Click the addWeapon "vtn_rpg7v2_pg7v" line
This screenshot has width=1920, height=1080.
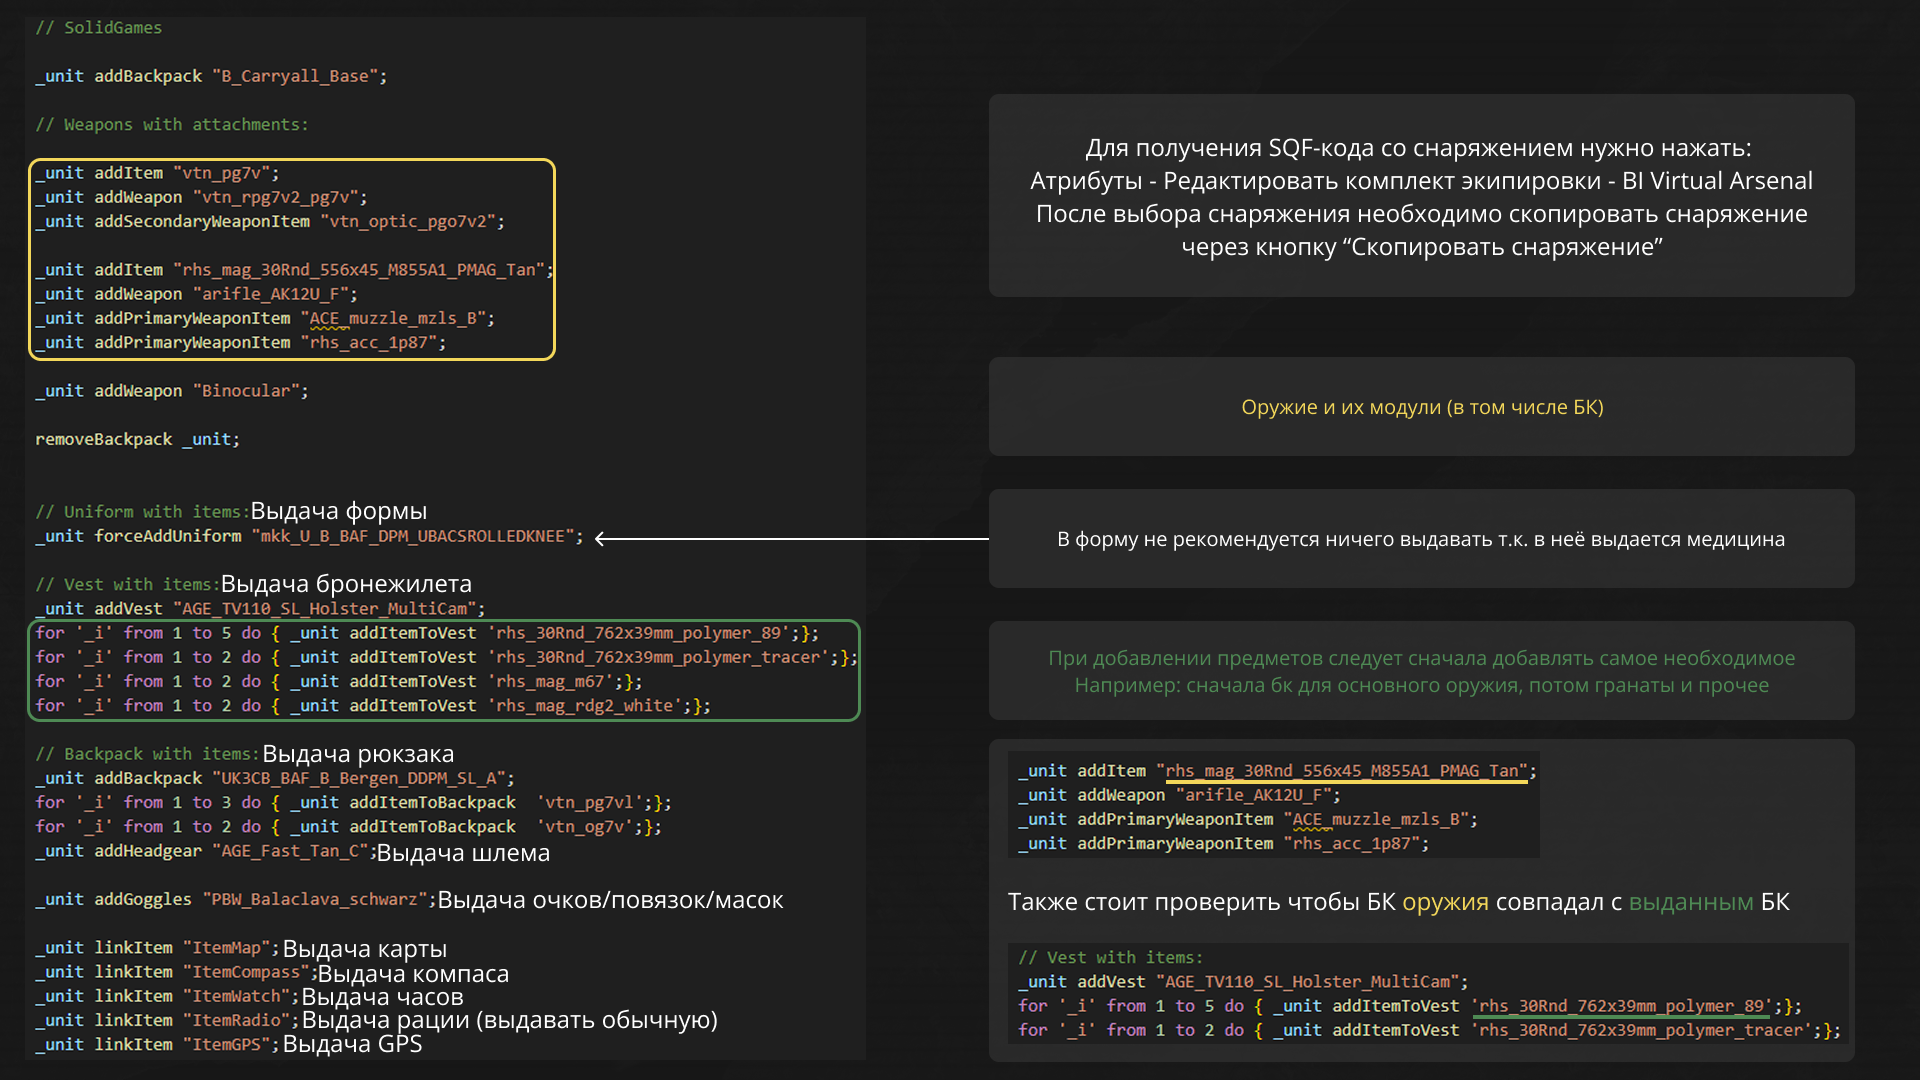click(x=201, y=197)
